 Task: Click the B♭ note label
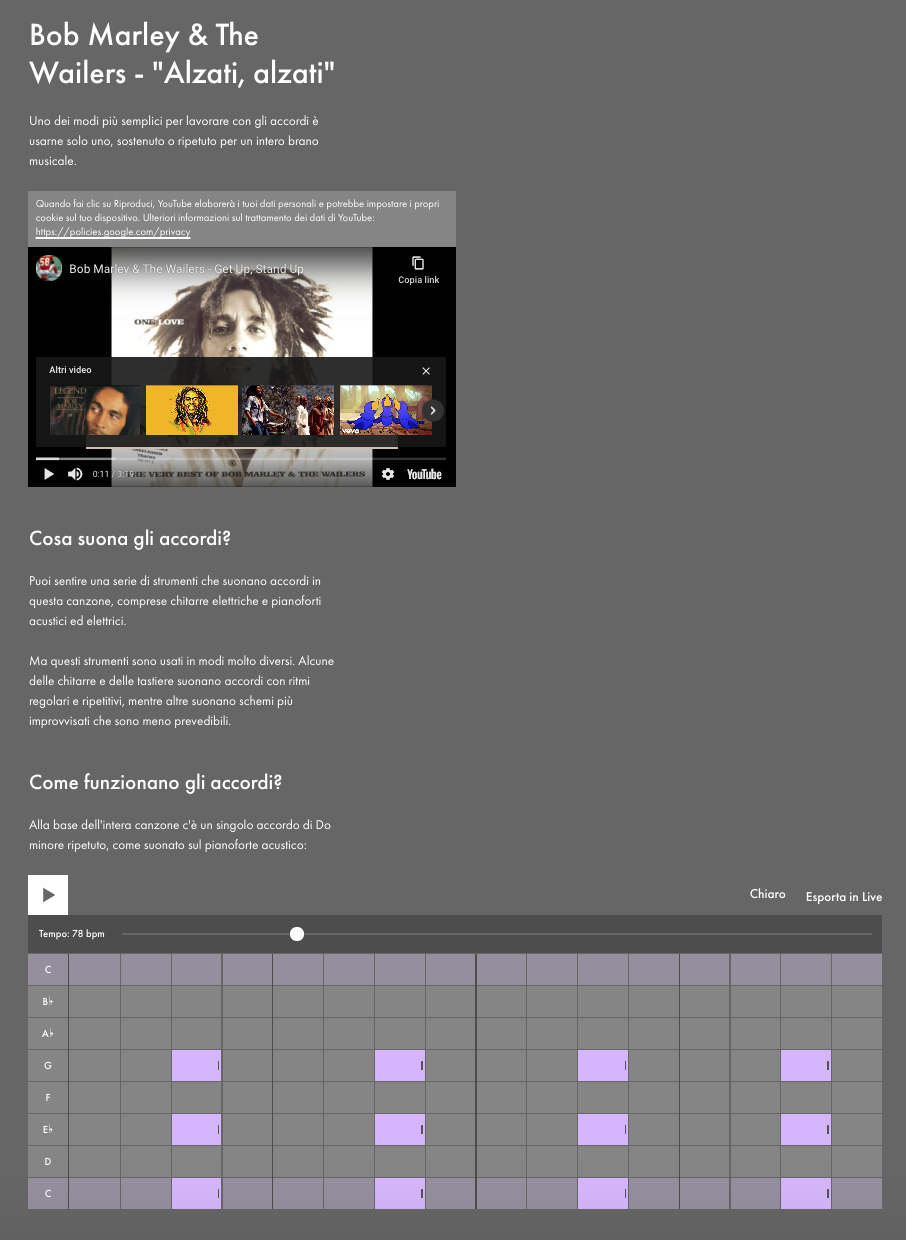click(x=48, y=1002)
